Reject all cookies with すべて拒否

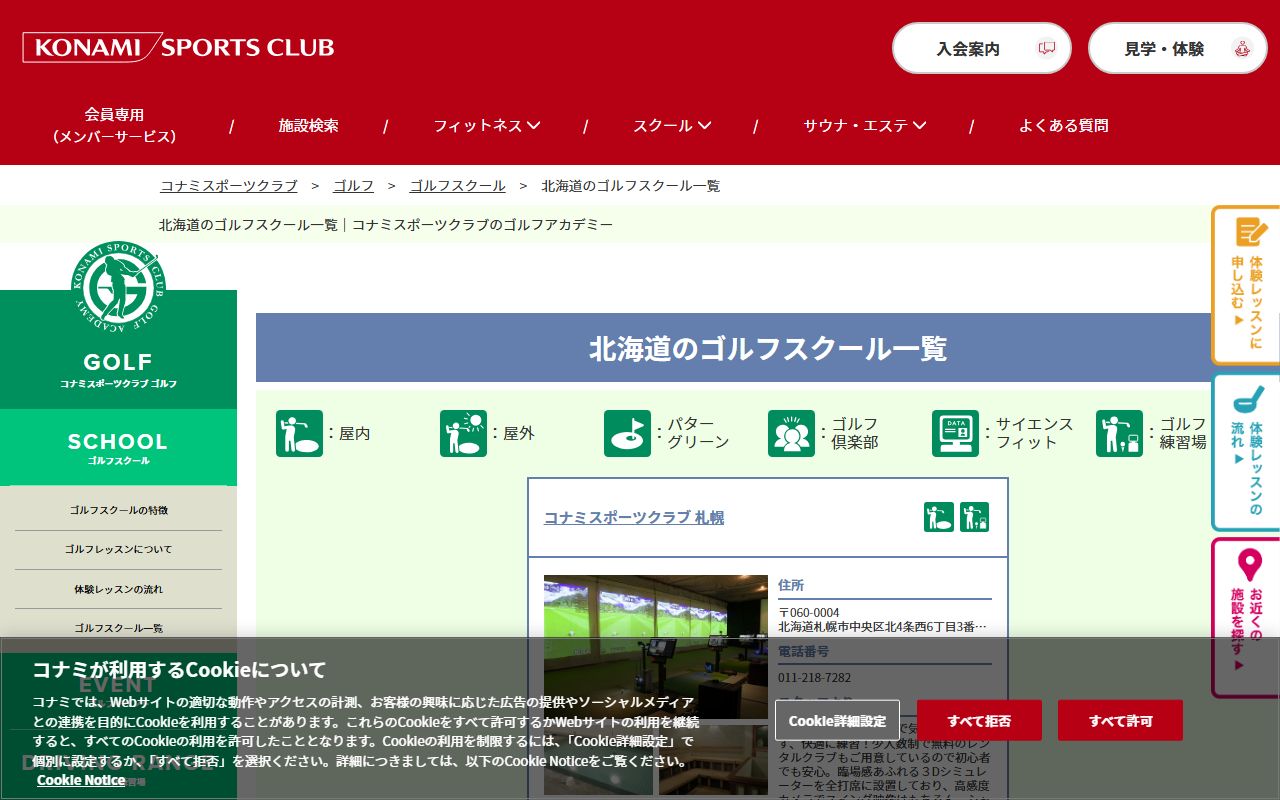[979, 720]
